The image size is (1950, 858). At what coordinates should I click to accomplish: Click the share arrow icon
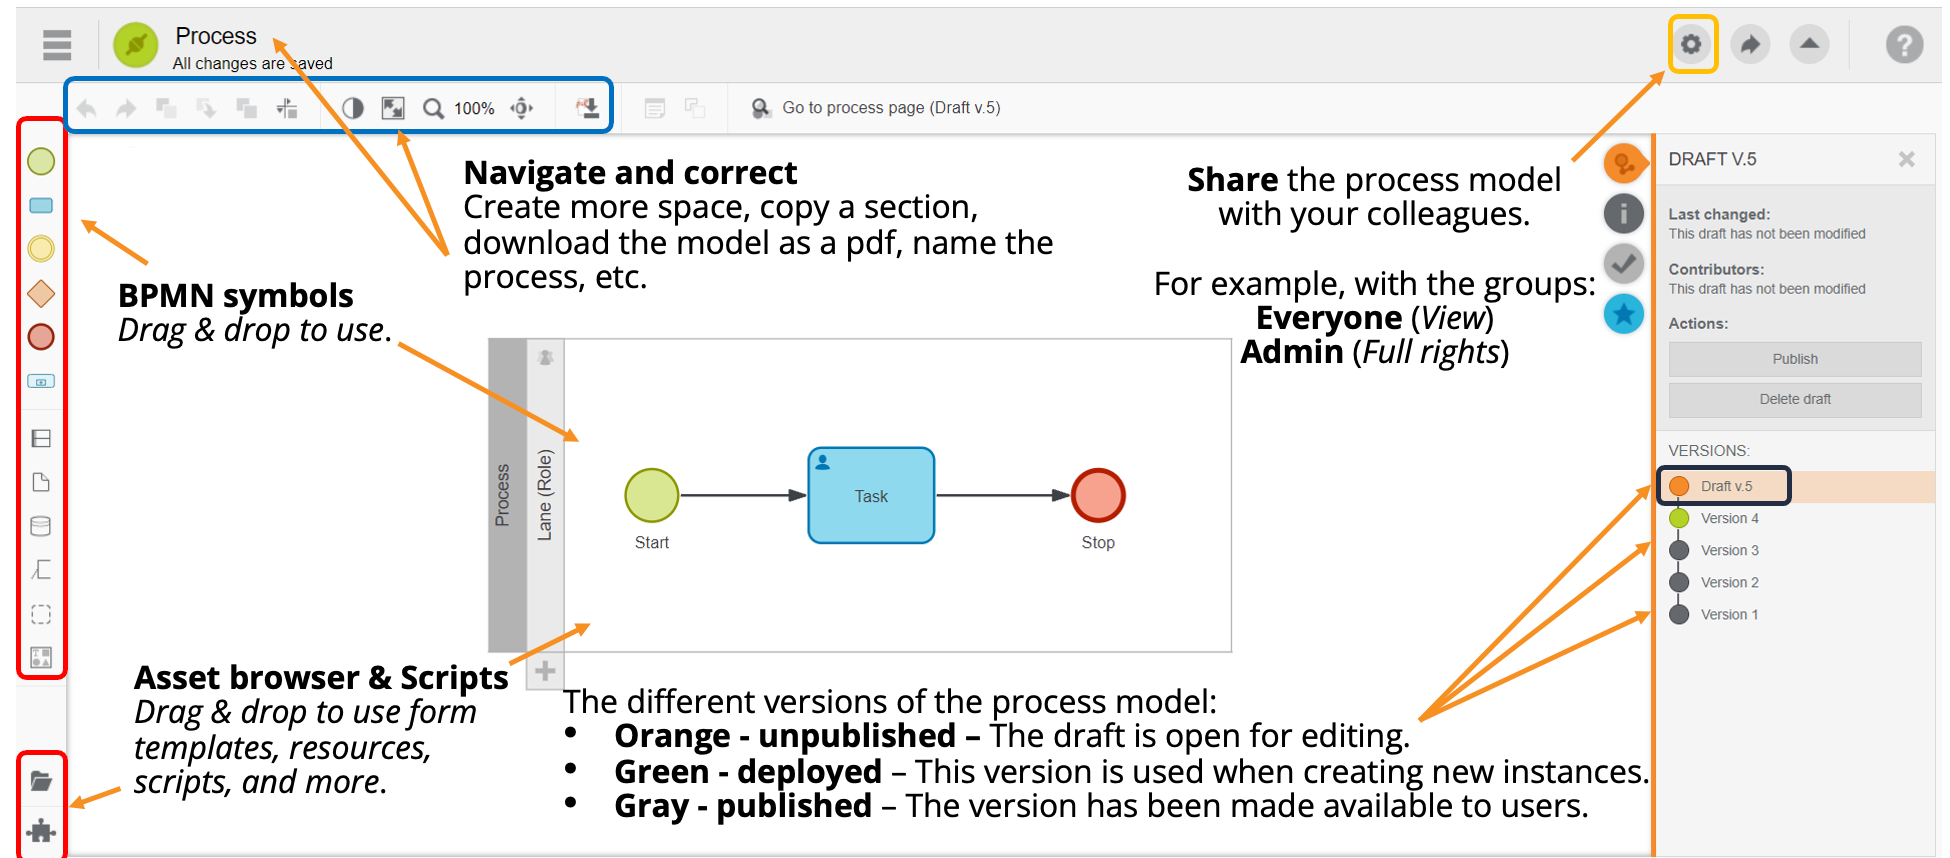tap(1750, 45)
